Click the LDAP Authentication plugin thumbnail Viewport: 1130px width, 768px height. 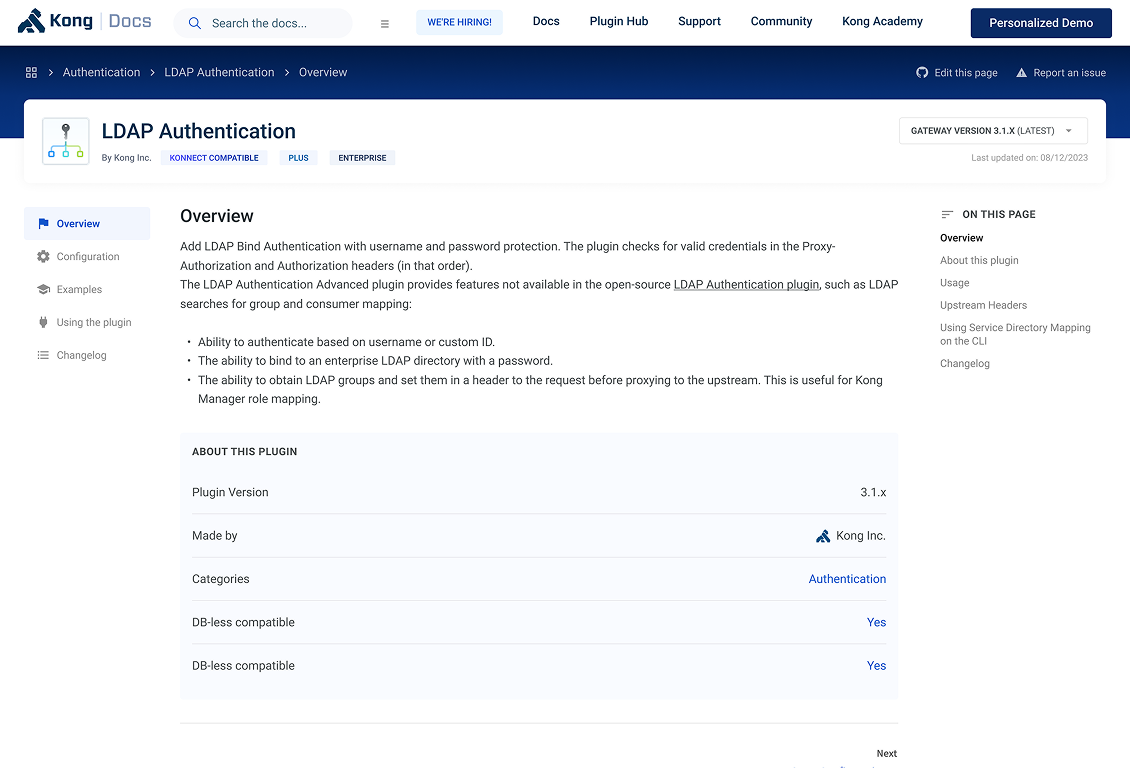[66, 141]
